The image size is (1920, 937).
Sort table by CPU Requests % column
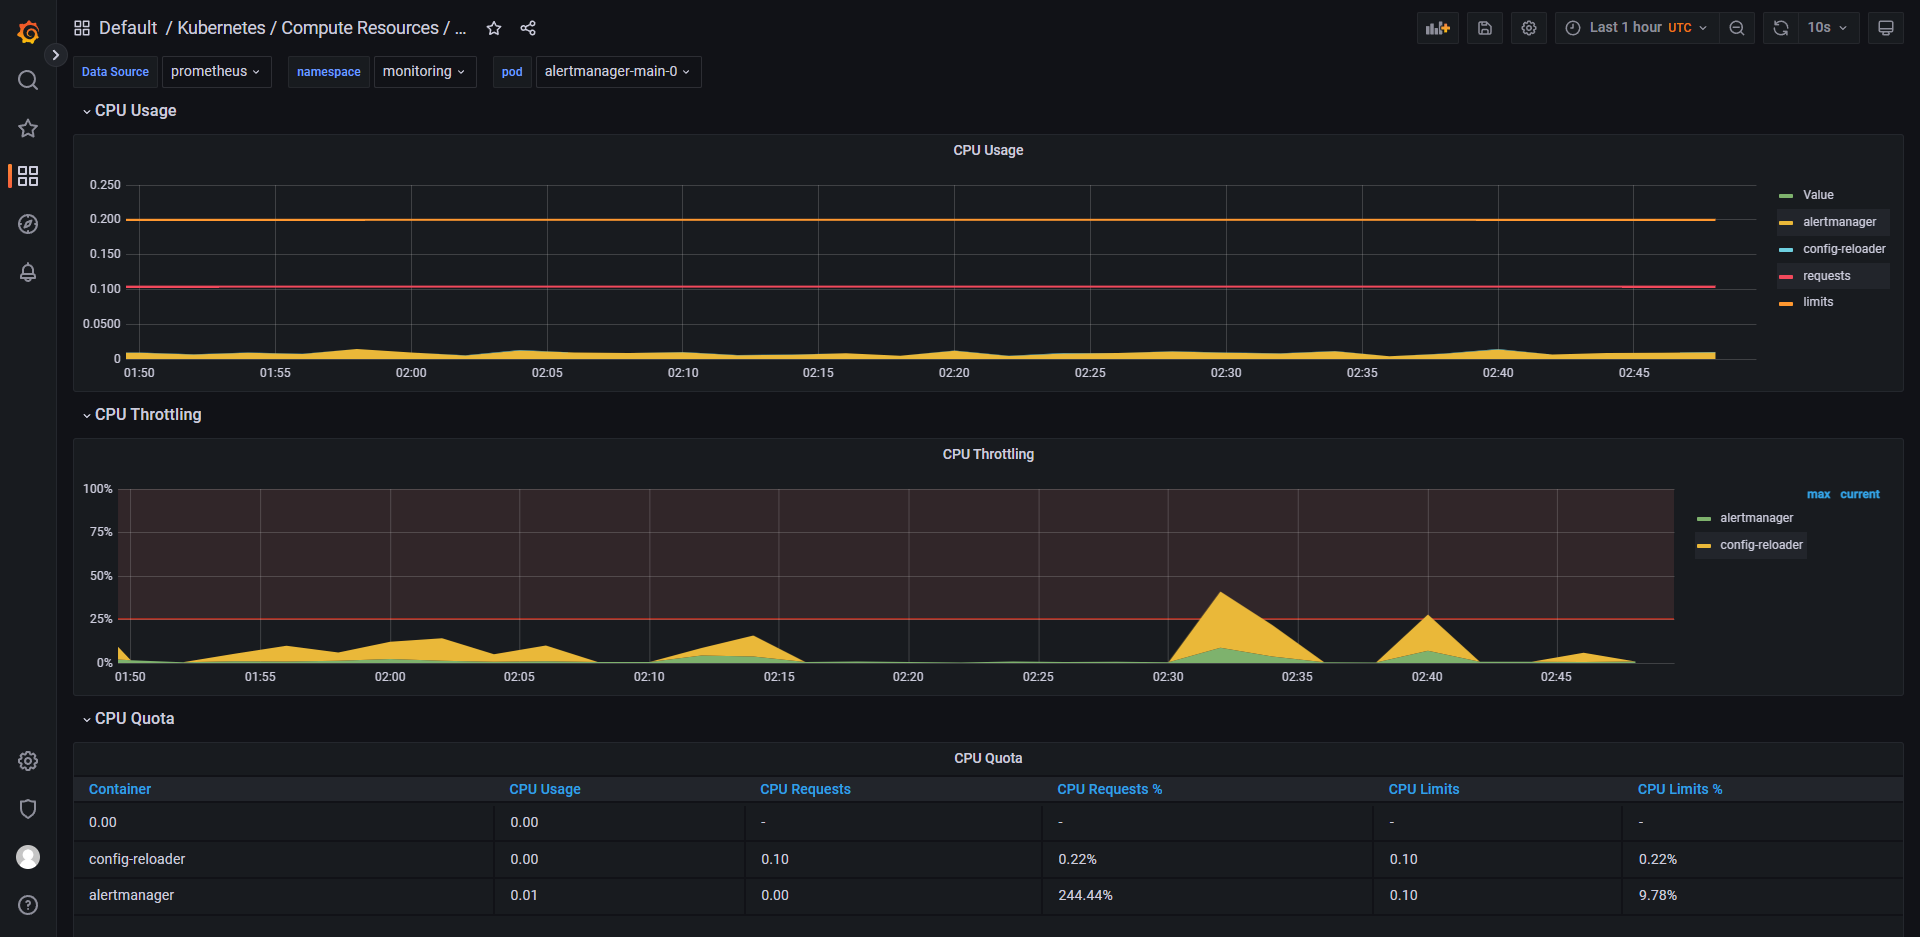(x=1109, y=789)
